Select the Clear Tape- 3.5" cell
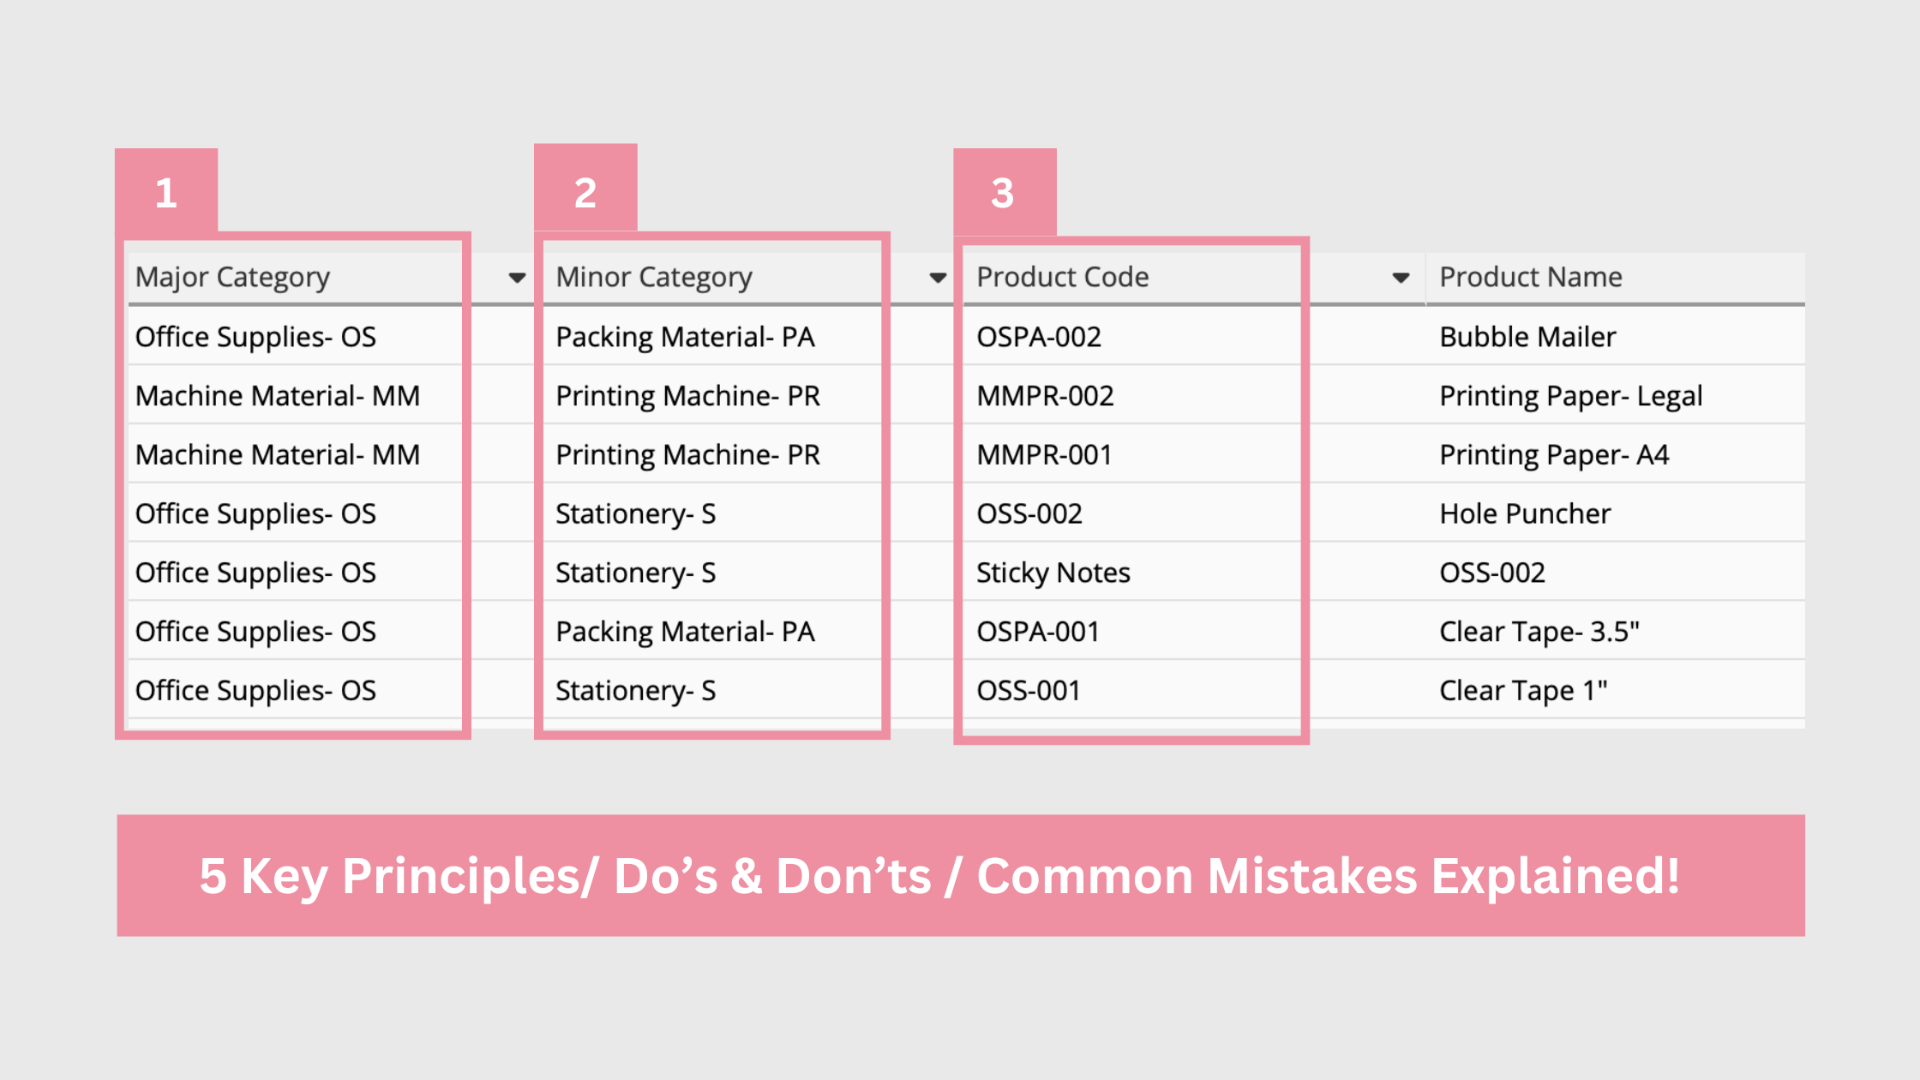The image size is (1920, 1080). click(1539, 632)
